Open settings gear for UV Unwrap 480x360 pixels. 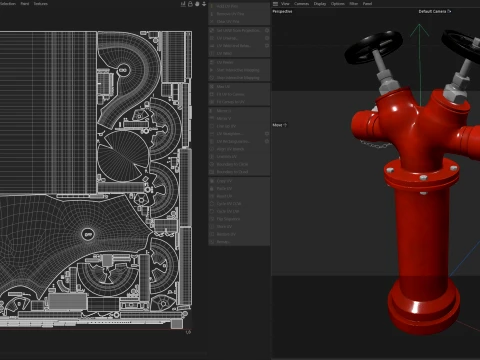coord(267,38)
